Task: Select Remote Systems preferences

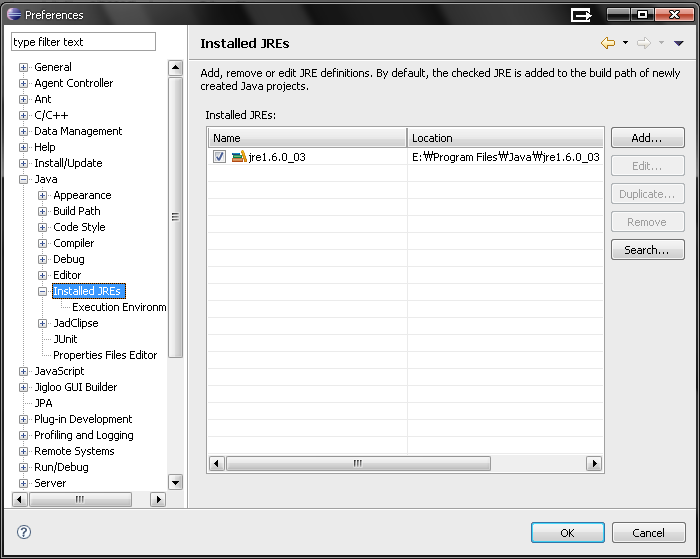Action: click(x=74, y=451)
